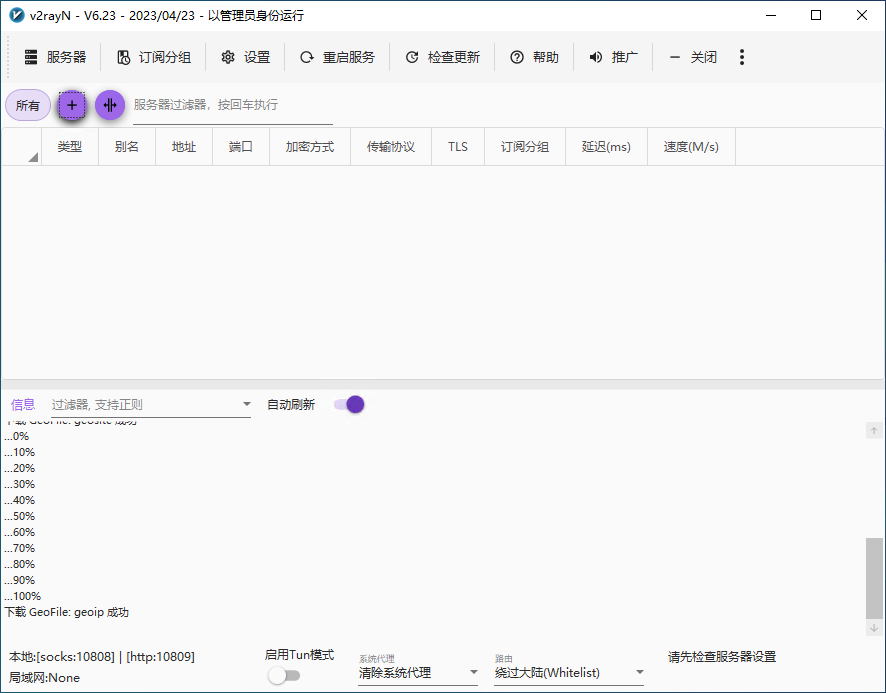Click log line '下载 GeoFile: geoip 成功'
This screenshot has width=886, height=693.
coord(67,612)
